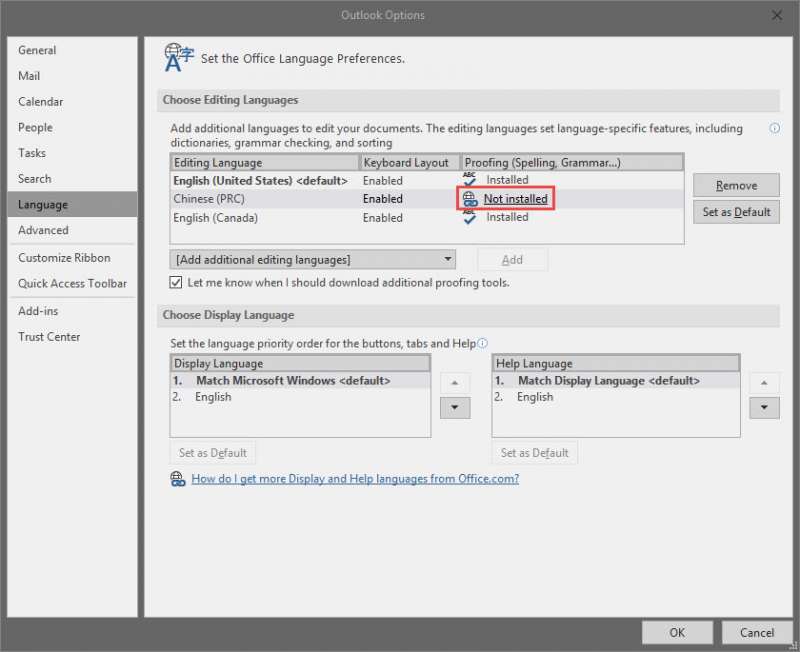This screenshot has width=800, height=652.
Task: Click the Remove button
Action: (736, 185)
